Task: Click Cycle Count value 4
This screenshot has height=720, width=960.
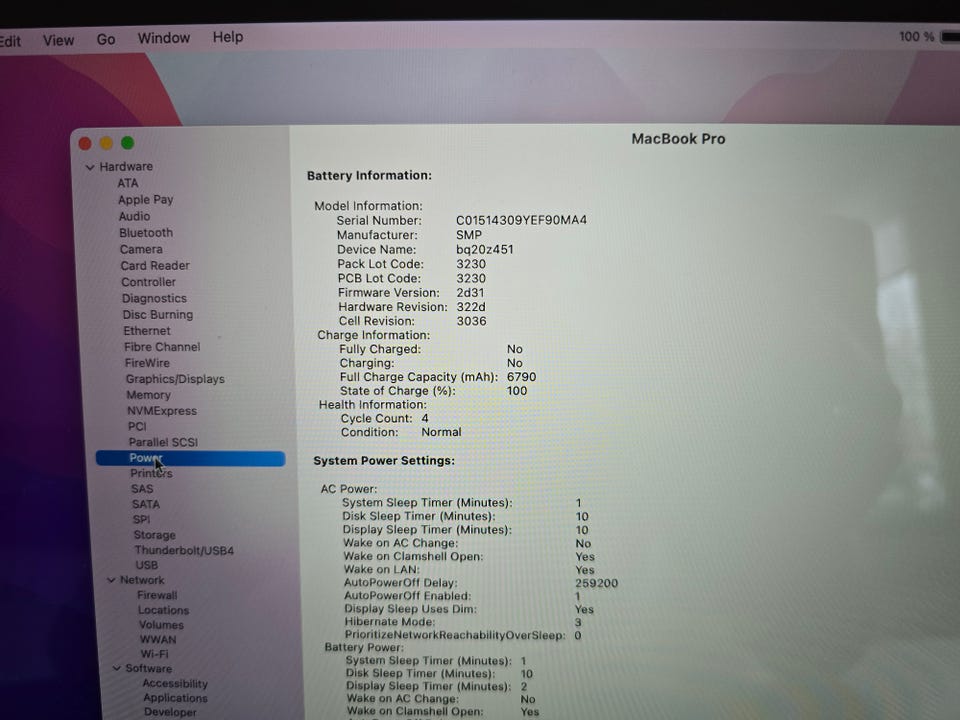Action: tap(425, 418)
